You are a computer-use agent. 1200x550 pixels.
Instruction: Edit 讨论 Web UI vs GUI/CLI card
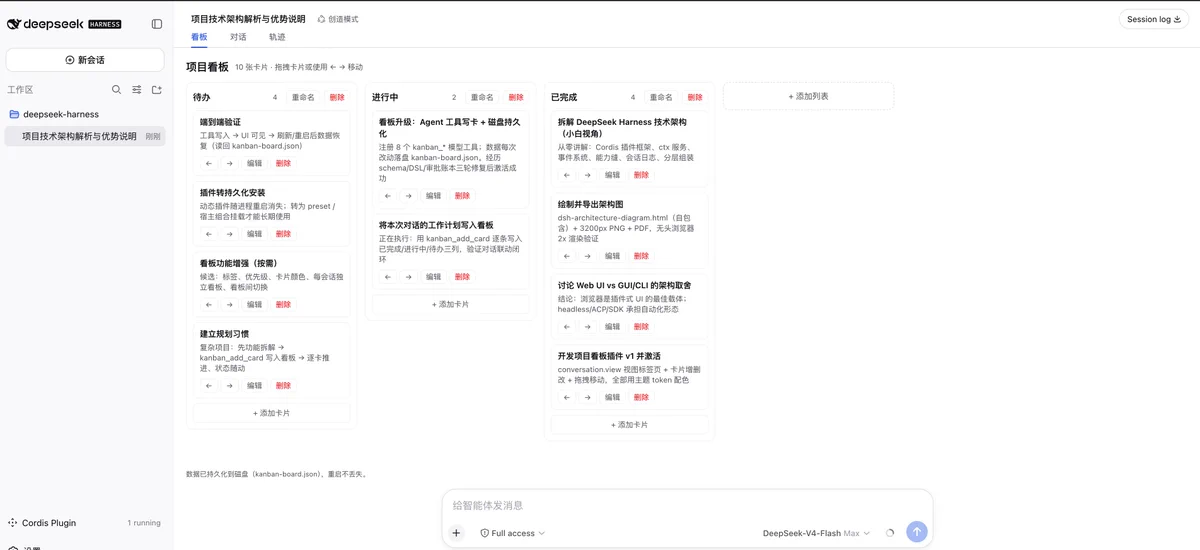613,327
